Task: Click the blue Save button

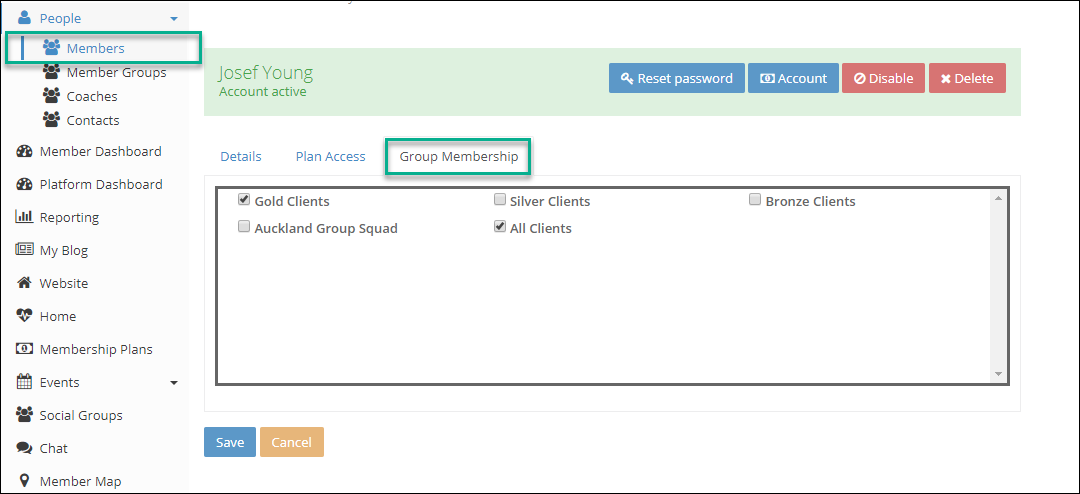Action: click(230, 442)
